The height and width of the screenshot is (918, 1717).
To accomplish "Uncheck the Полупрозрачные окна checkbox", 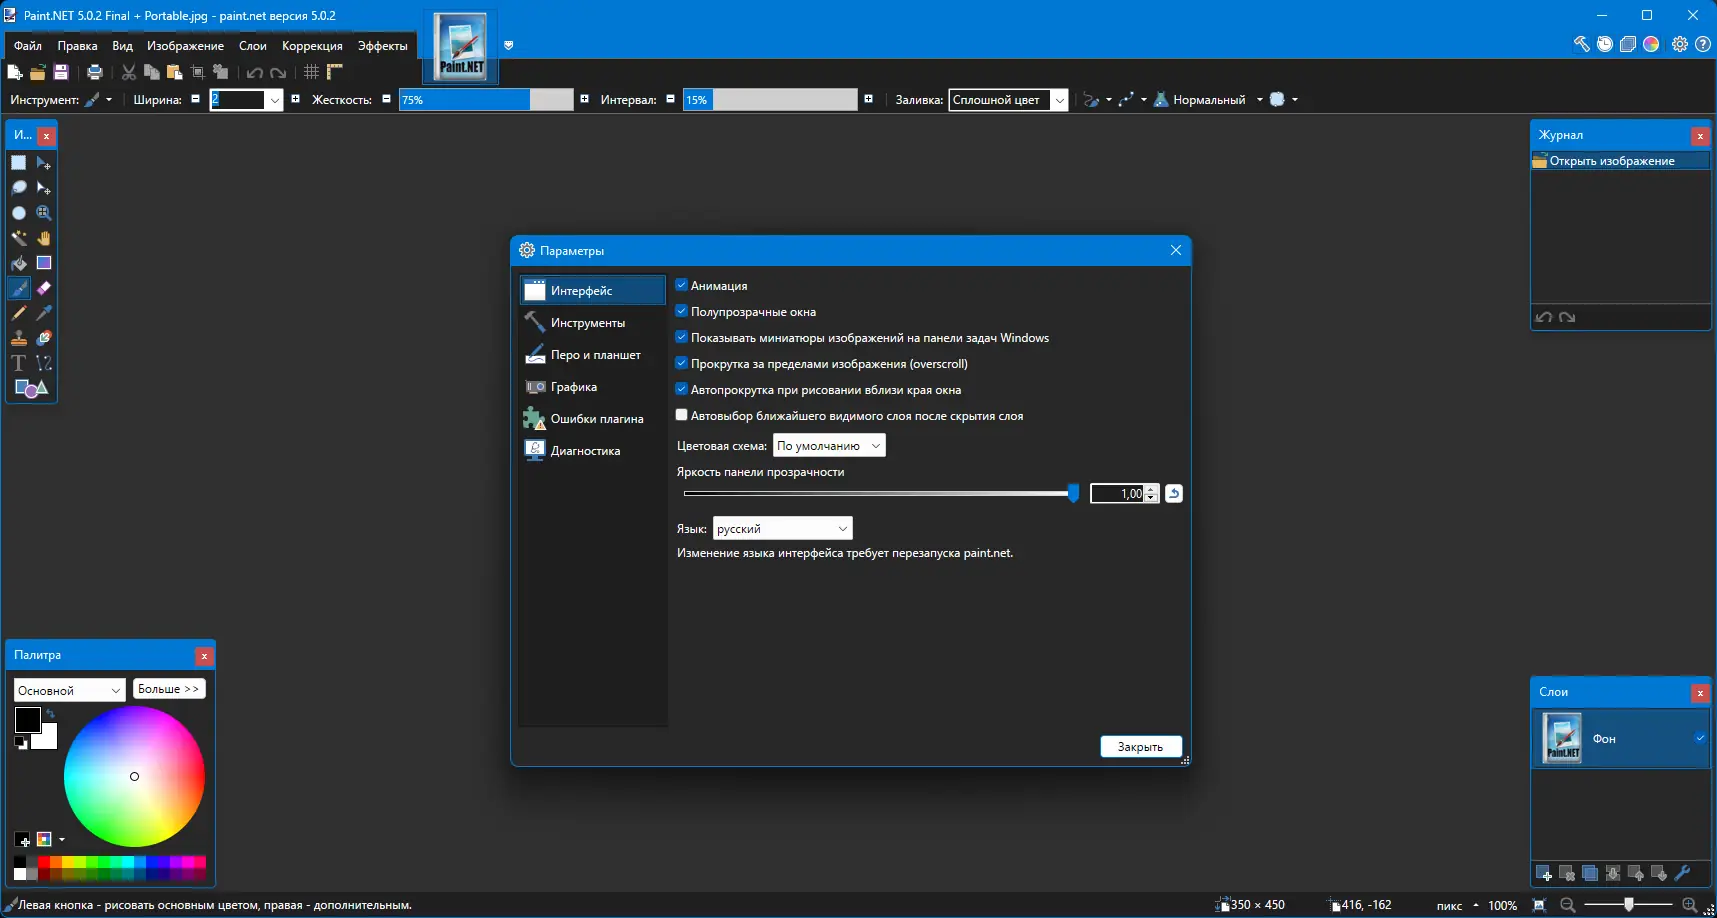I will tap(682, 311).
